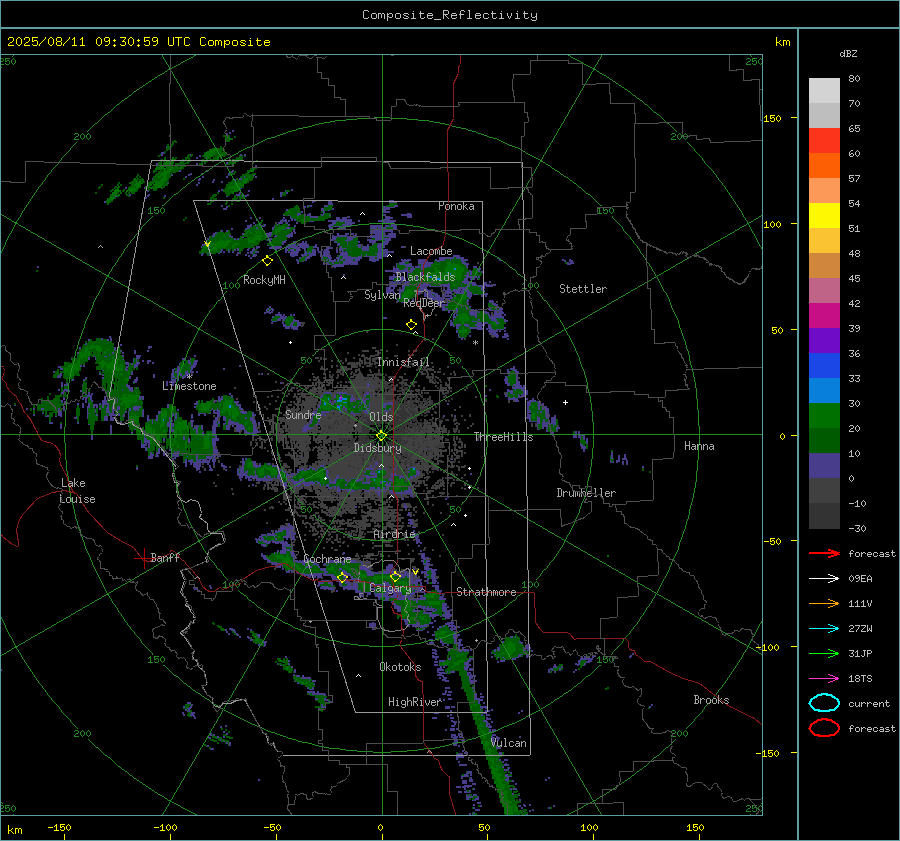Select the Strathmore label

coord(486,592)
